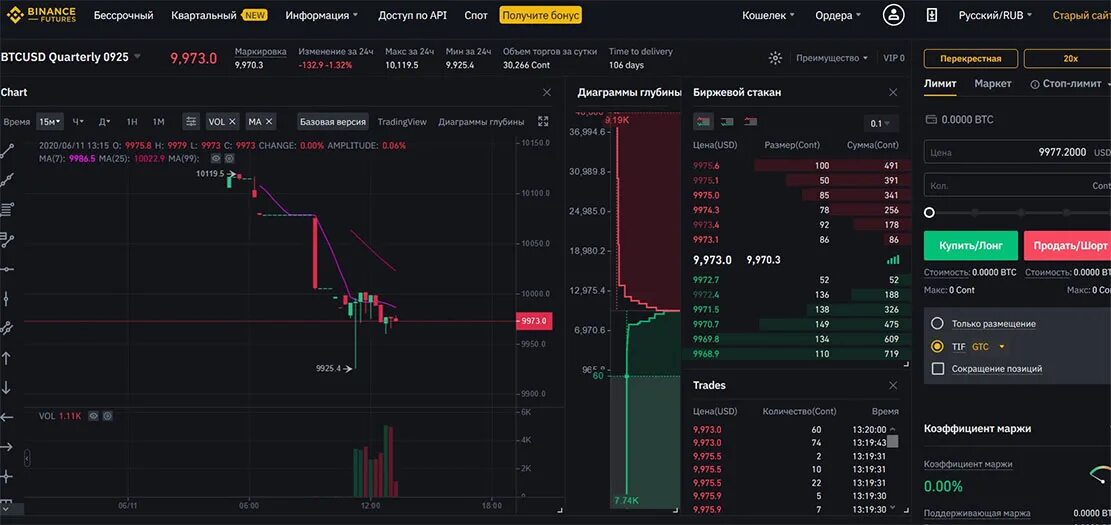Click the Получите бонус button
Screen dimensions: 1111x525
click(541, 15)
